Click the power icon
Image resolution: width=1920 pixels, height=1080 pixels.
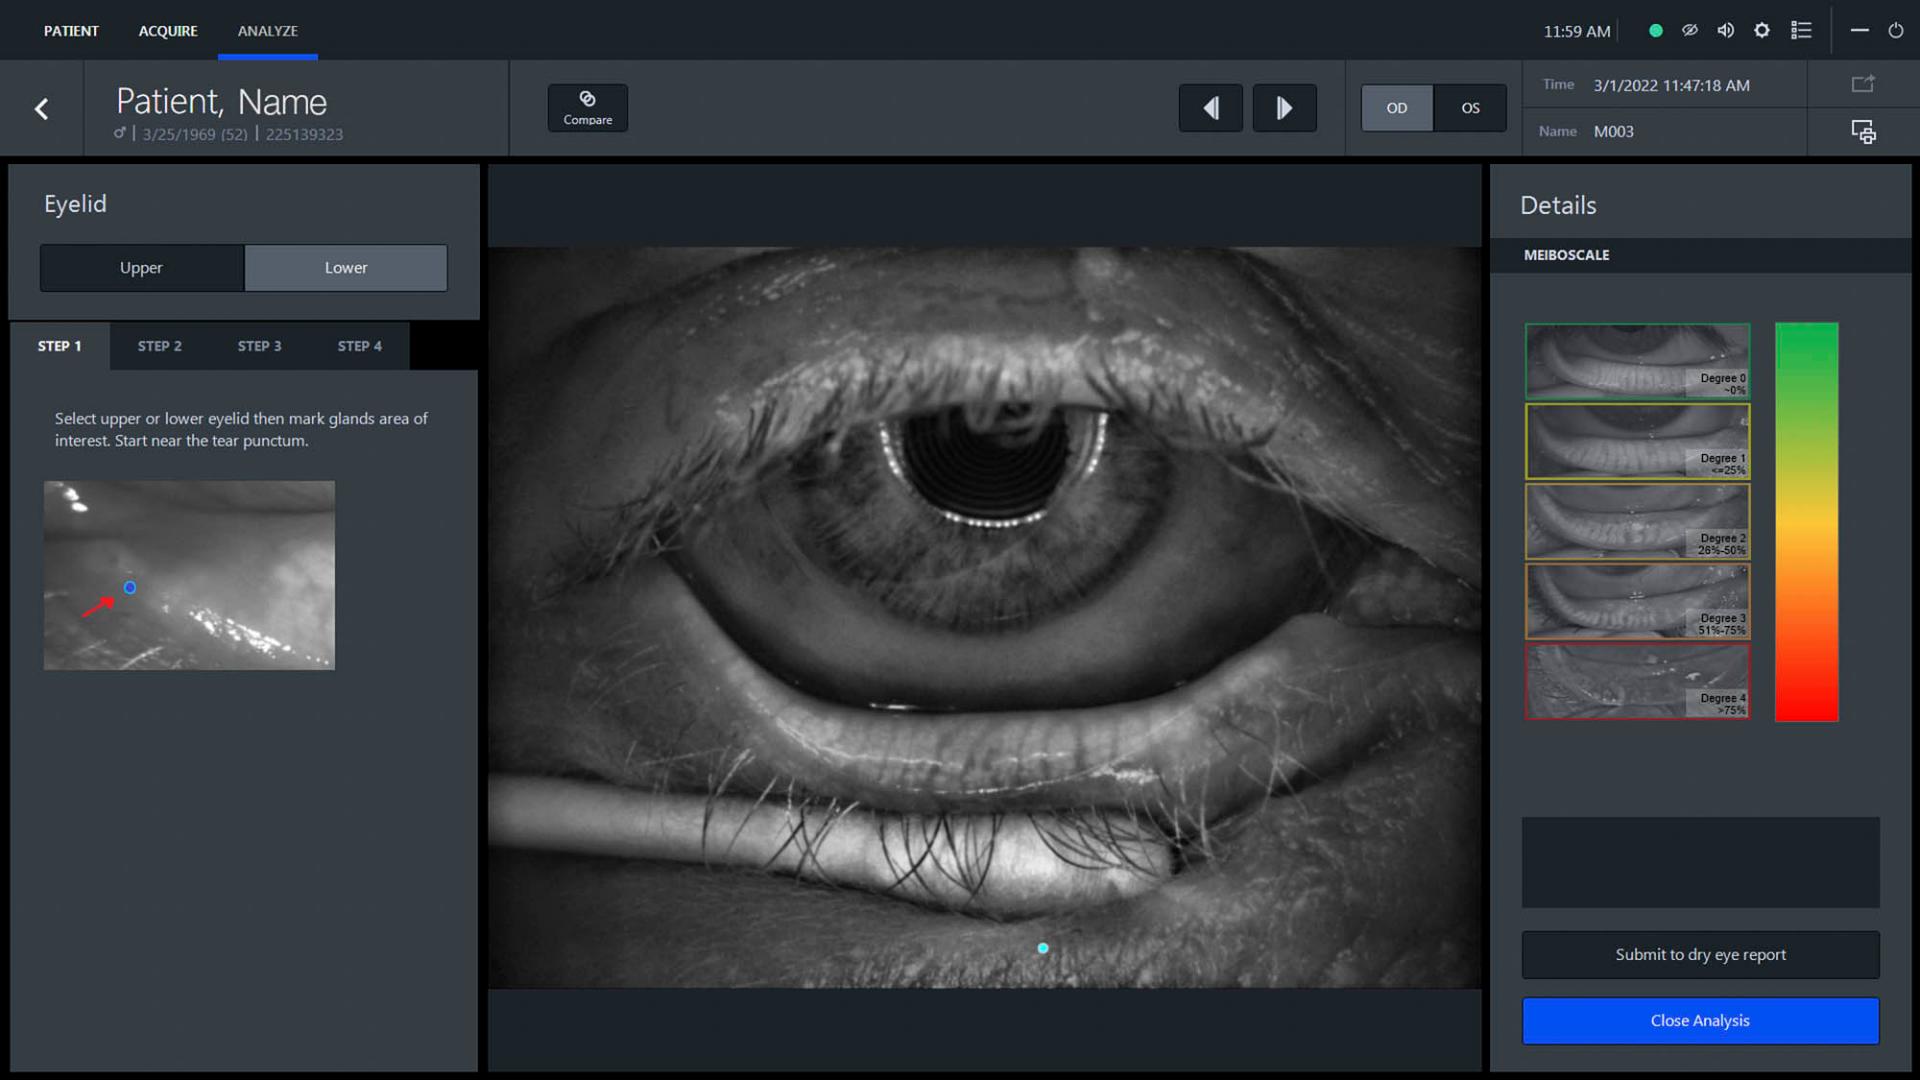1896,30
